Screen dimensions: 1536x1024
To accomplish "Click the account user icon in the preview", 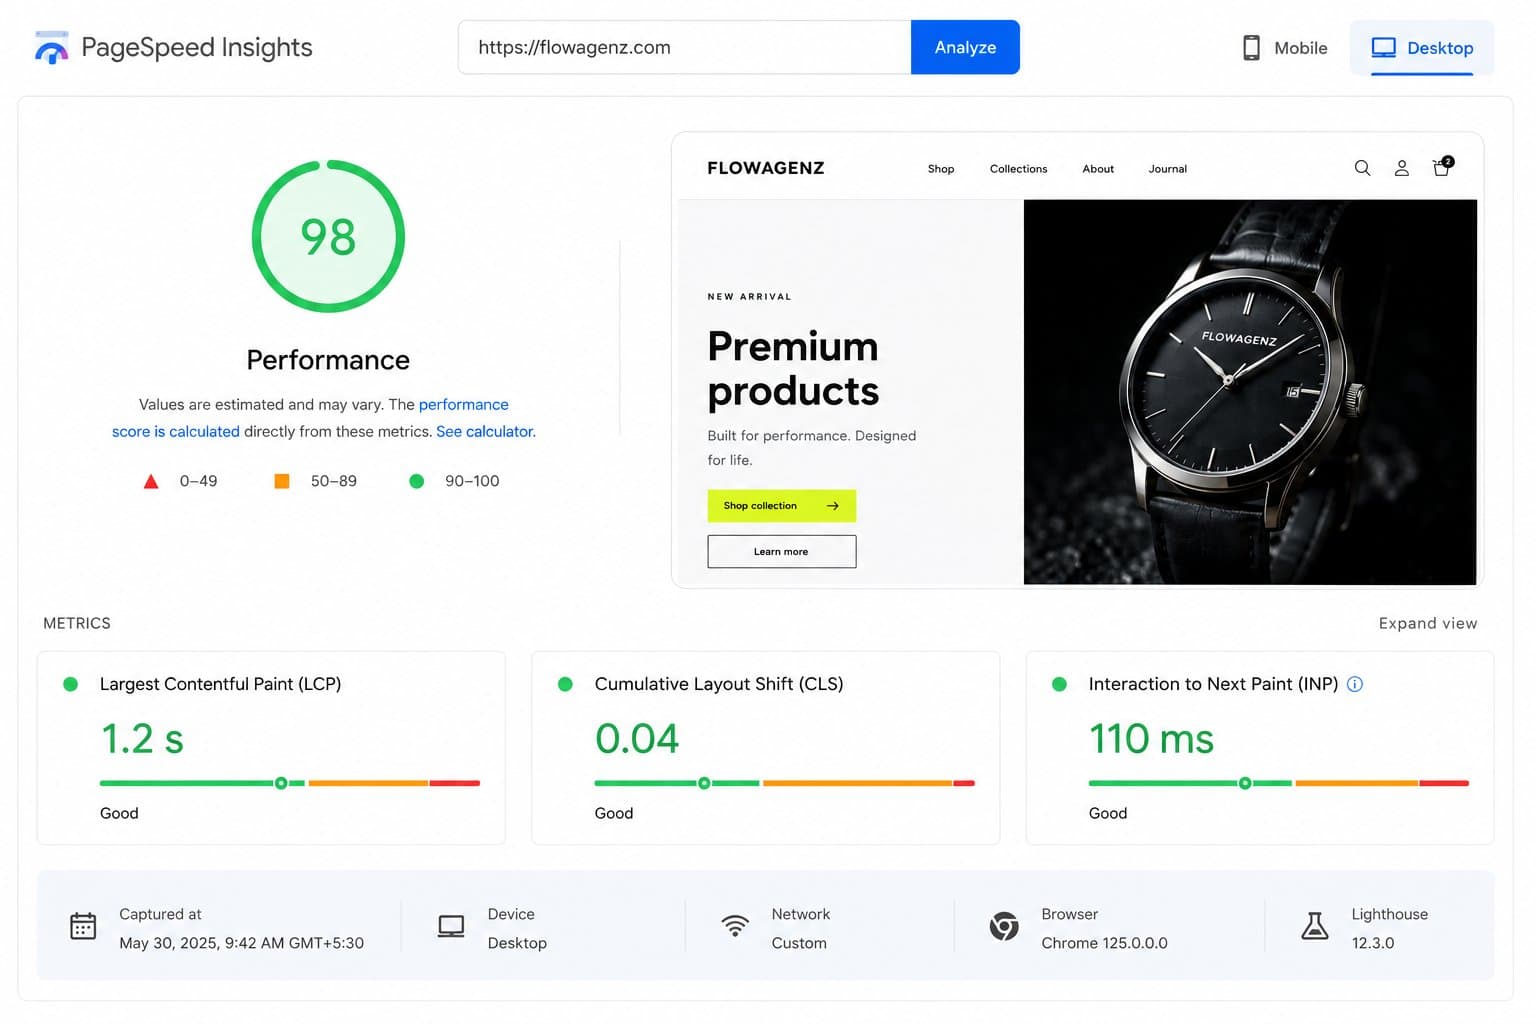I will click(x=1402, y=168).
